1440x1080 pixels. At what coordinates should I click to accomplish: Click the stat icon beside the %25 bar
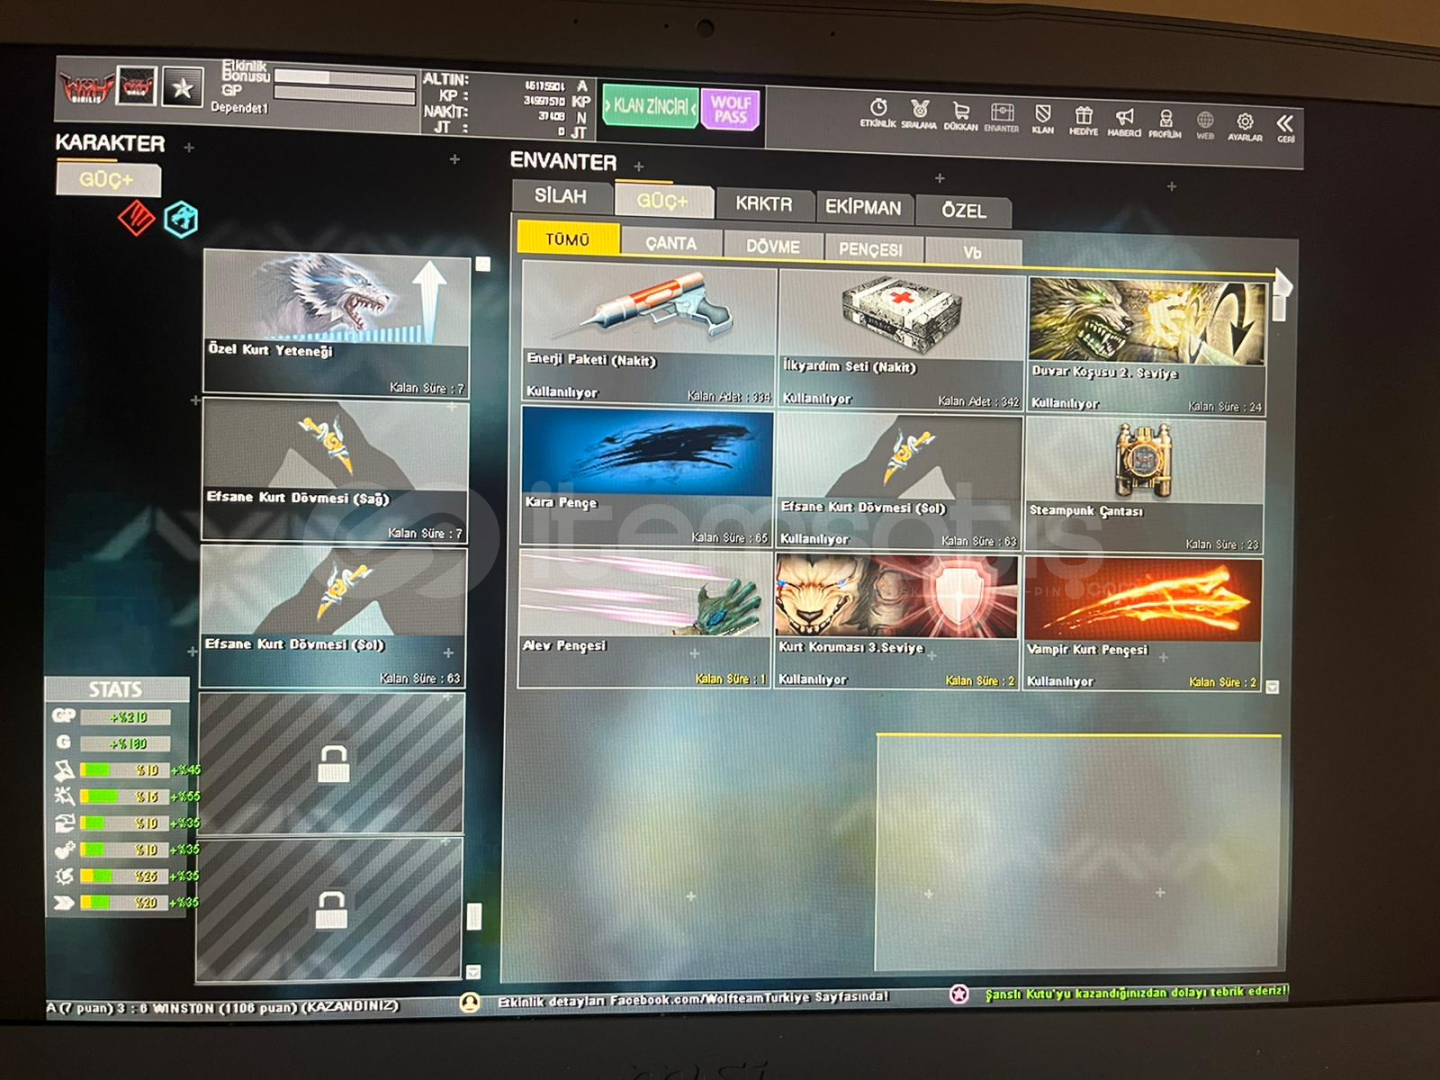tap(64, 875)
